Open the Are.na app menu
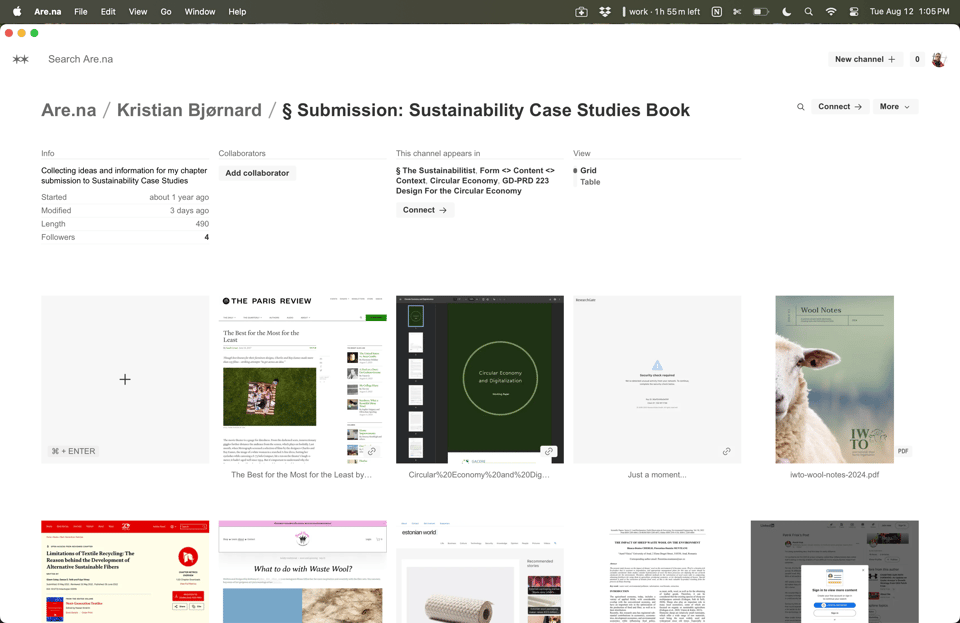The width and height of the screenshot is (960, 623). coord(48,12)
